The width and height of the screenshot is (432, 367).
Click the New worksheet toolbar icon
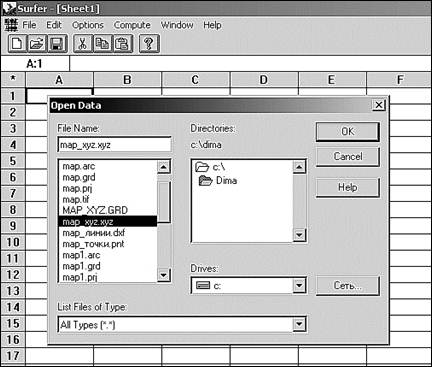(17, 44)
